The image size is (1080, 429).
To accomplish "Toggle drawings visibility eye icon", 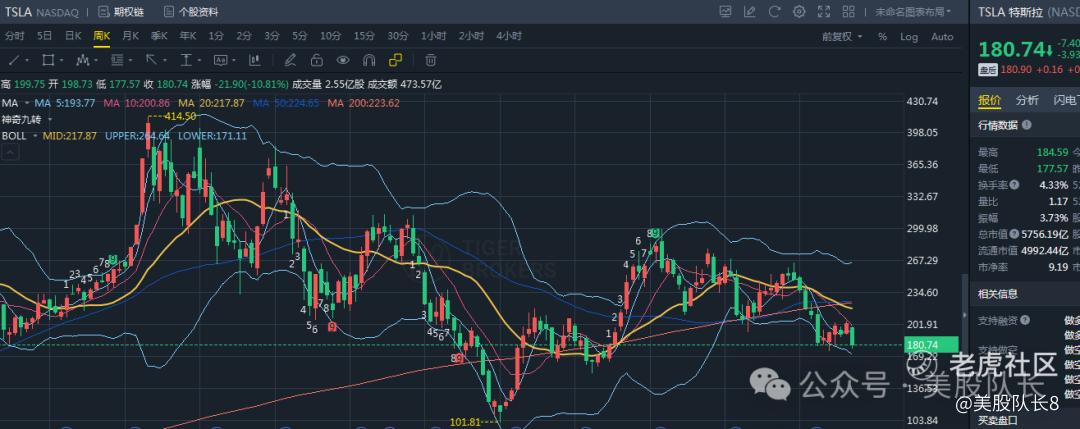I will pyautogui.click(x=343, y=61).
